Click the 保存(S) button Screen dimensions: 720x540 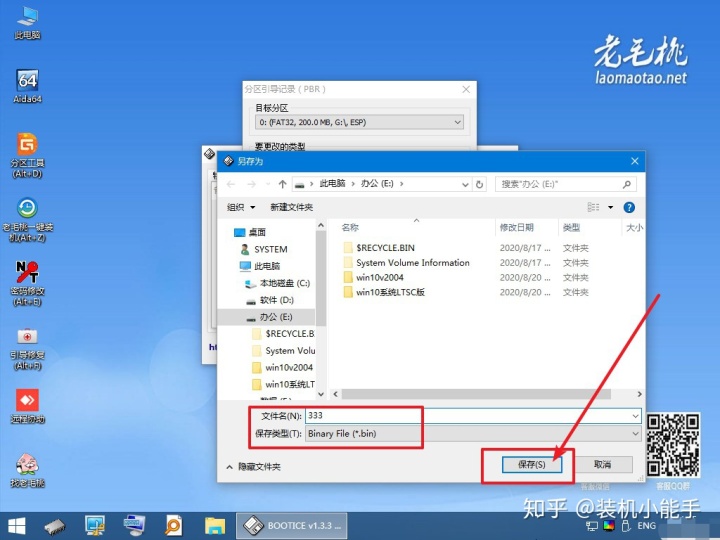(x=532, y=464)
